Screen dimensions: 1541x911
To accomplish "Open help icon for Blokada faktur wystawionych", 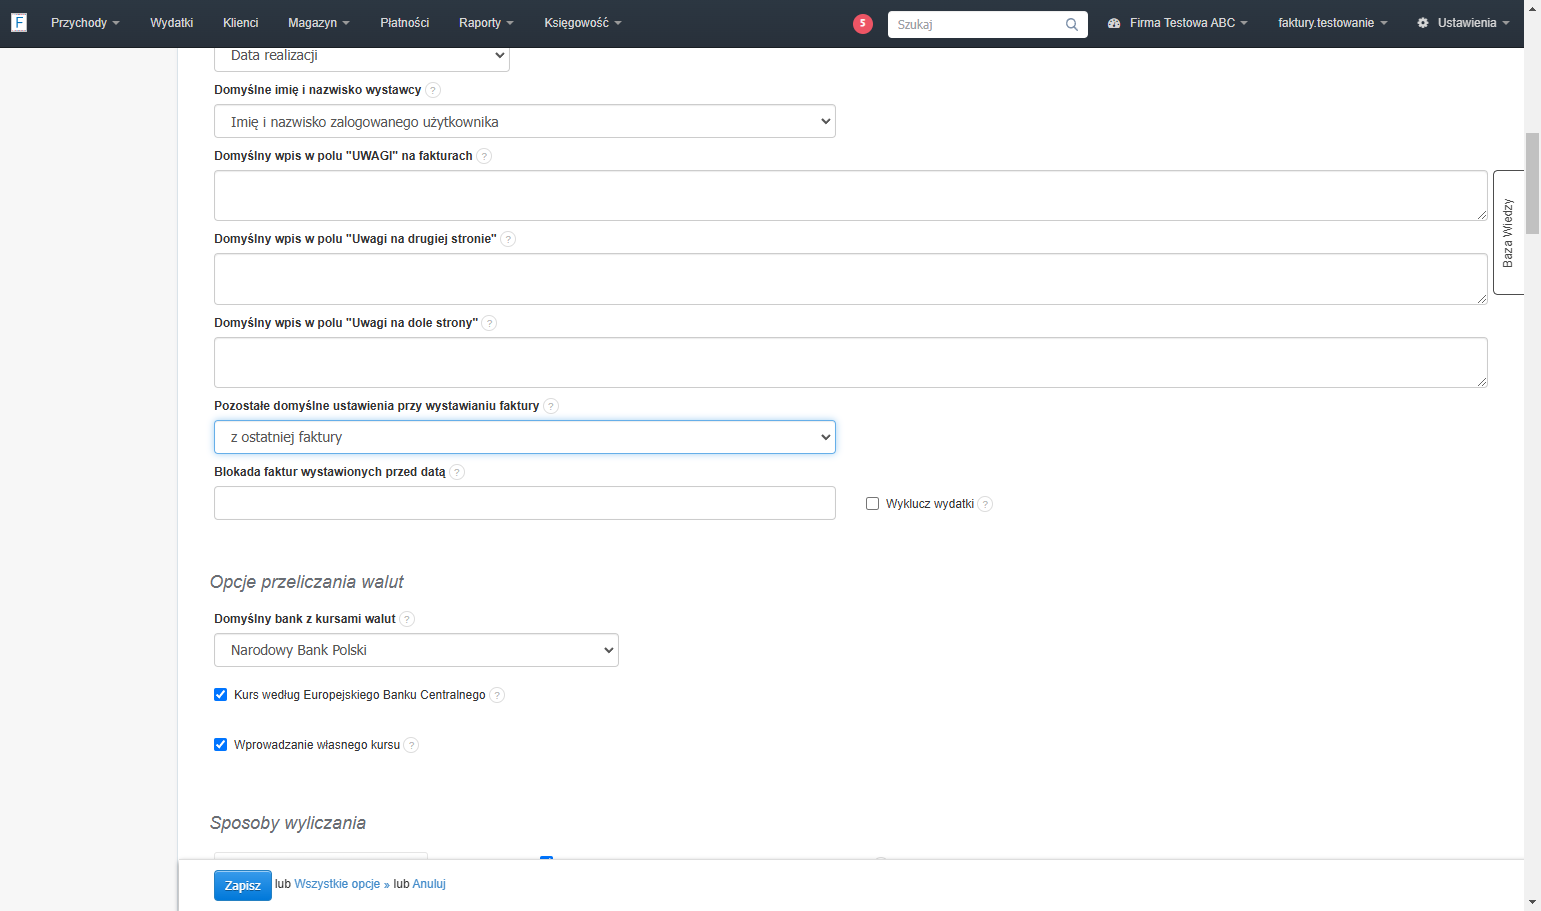I will click(457, 472).
